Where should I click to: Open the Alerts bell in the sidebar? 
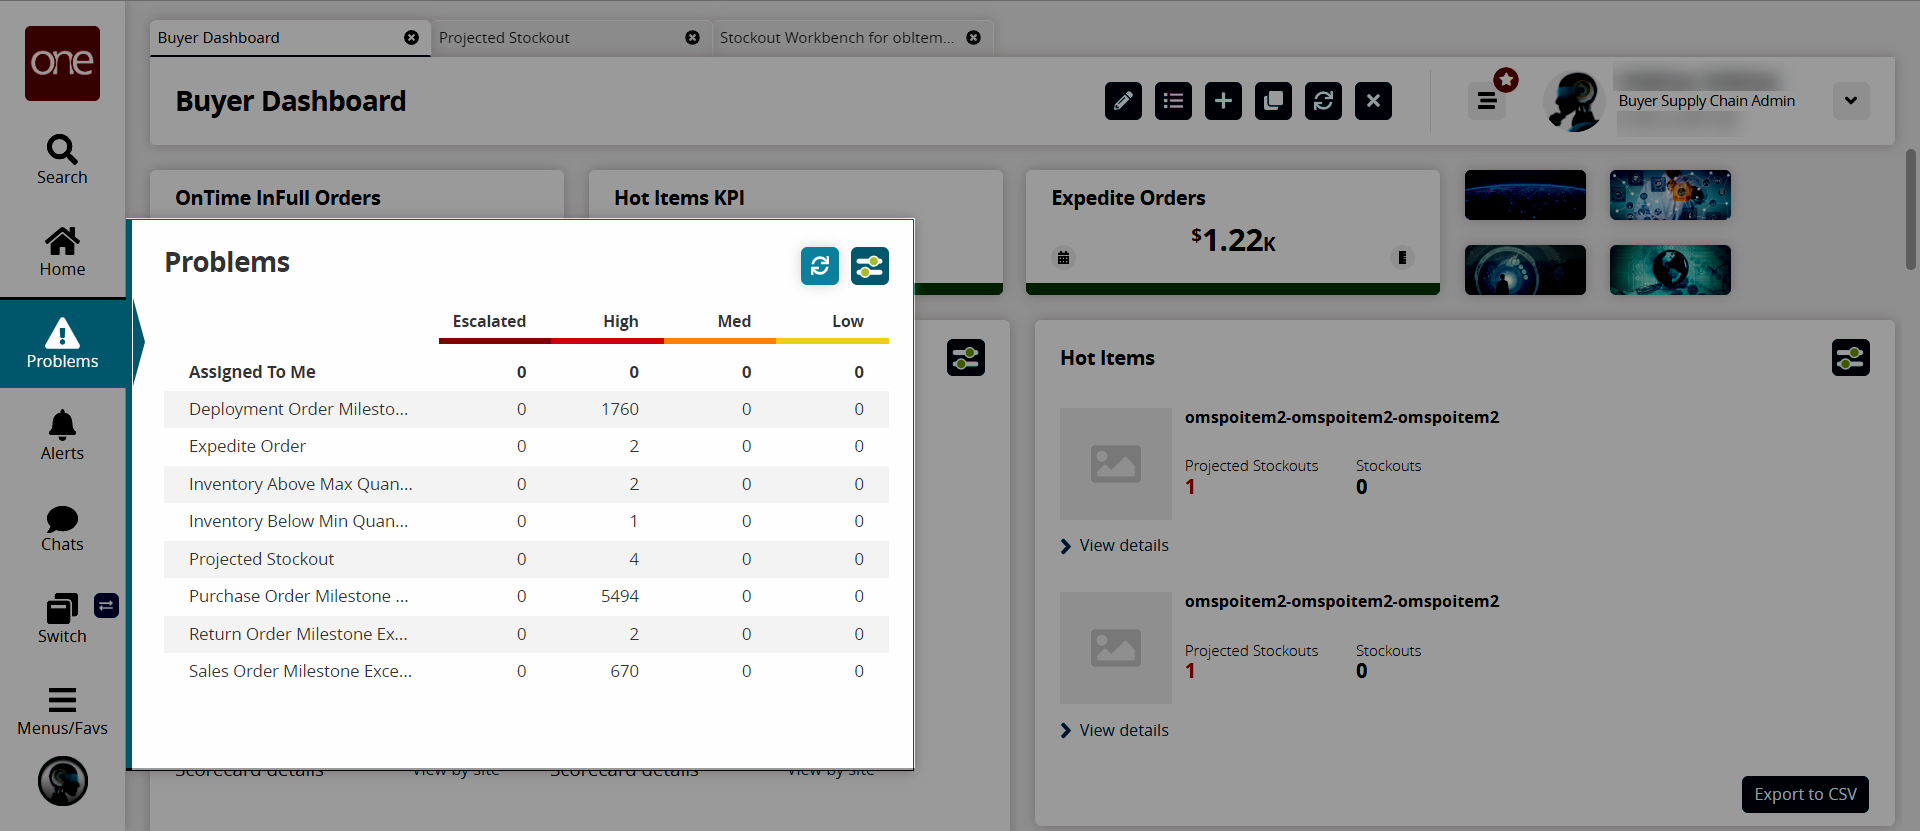point(62,436)
